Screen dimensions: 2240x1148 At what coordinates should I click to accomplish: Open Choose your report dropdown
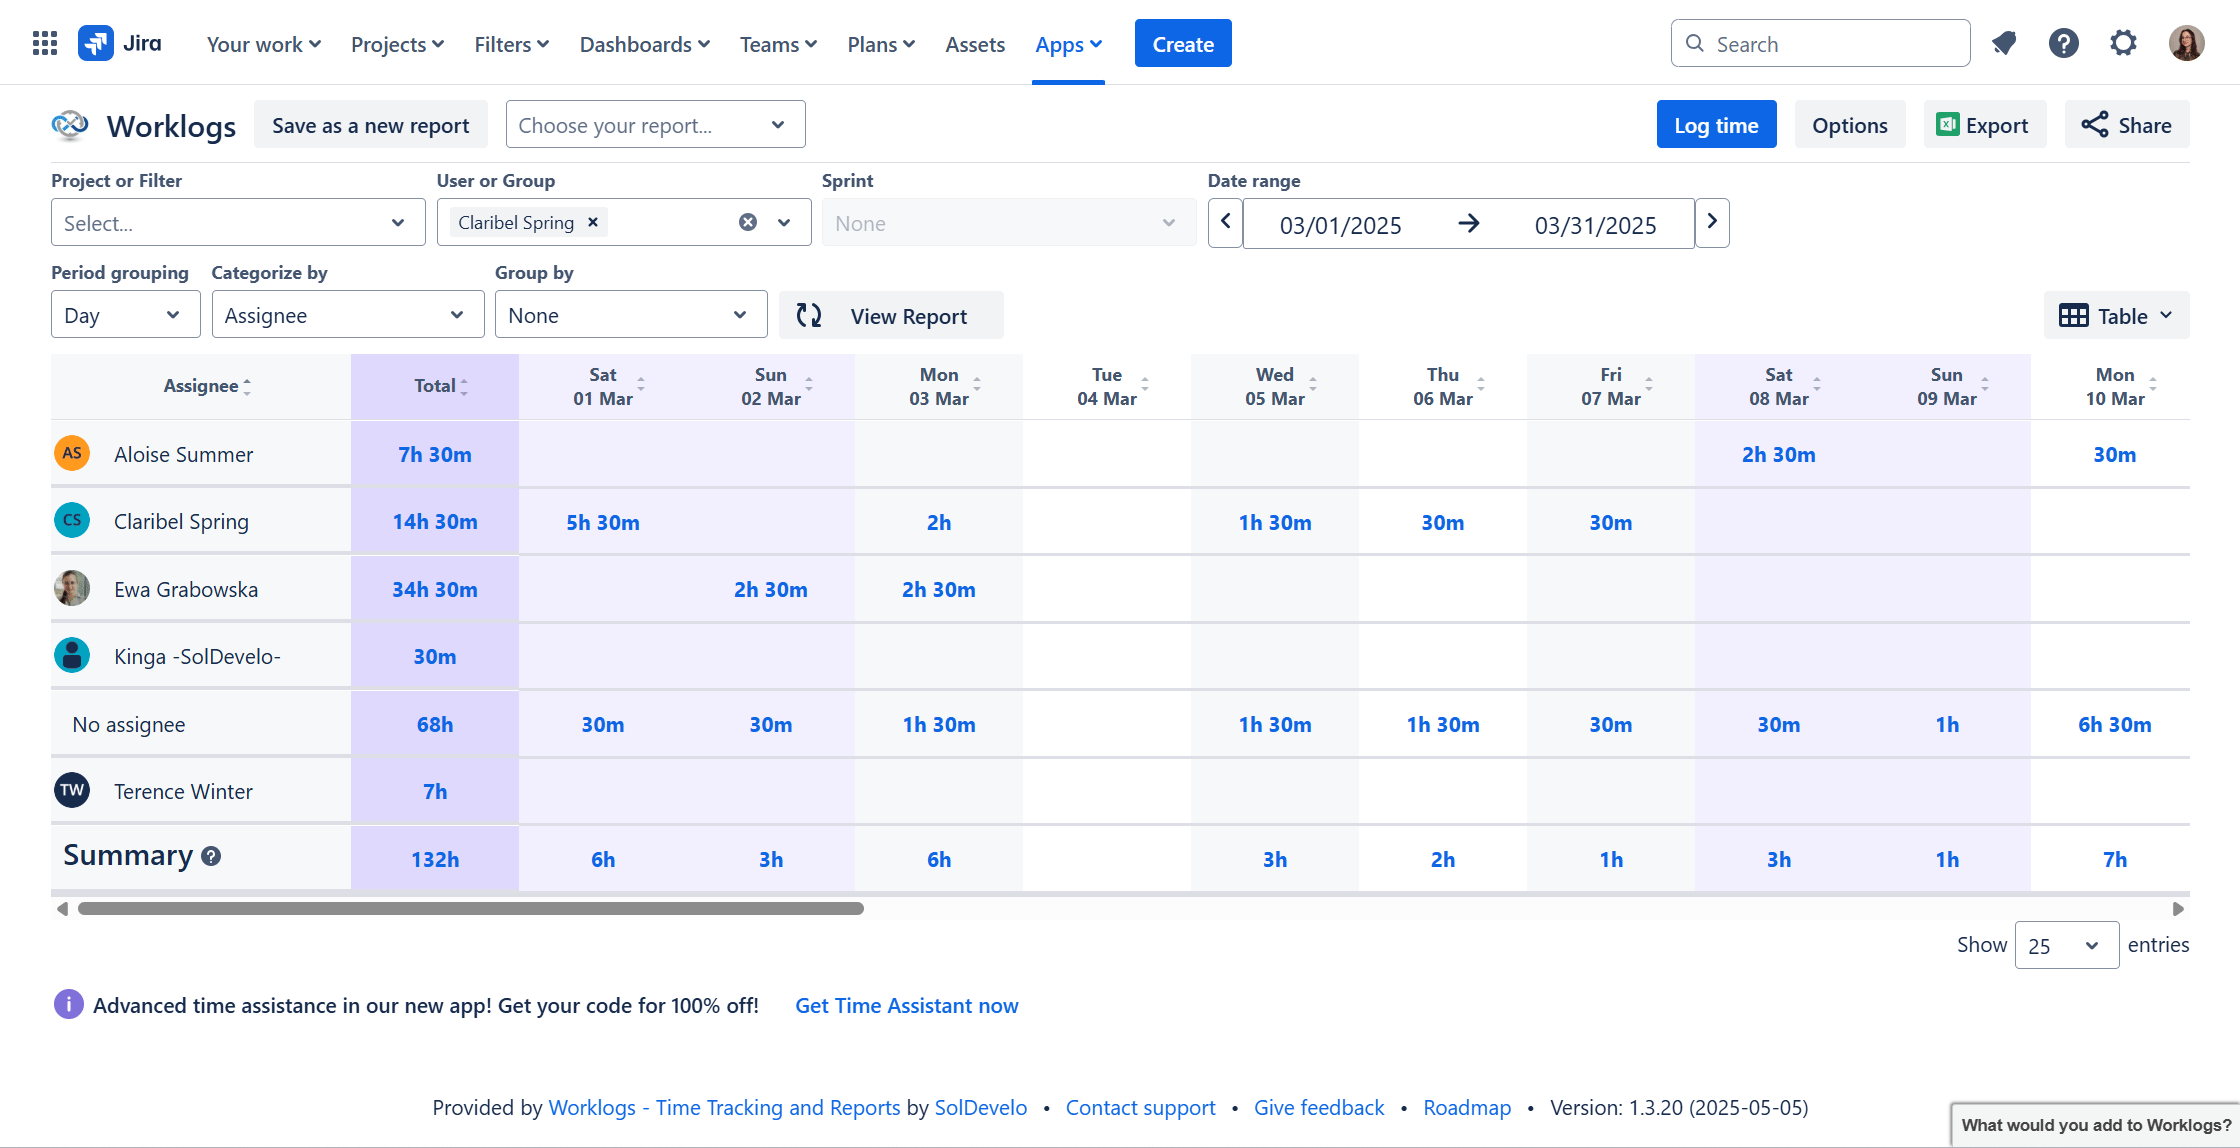pos(655,125)
